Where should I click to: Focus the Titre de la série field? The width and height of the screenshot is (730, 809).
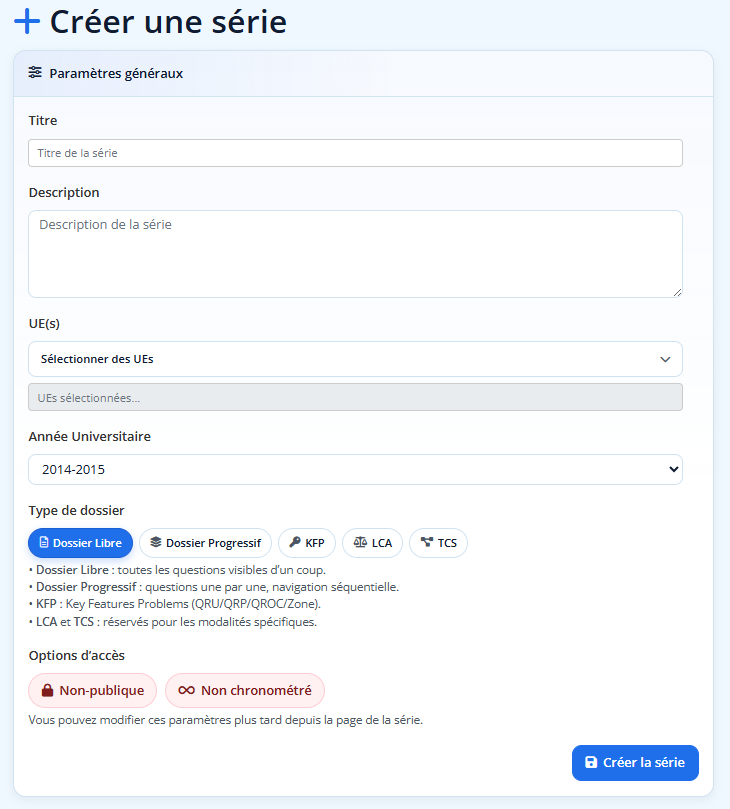click(355, 153)
